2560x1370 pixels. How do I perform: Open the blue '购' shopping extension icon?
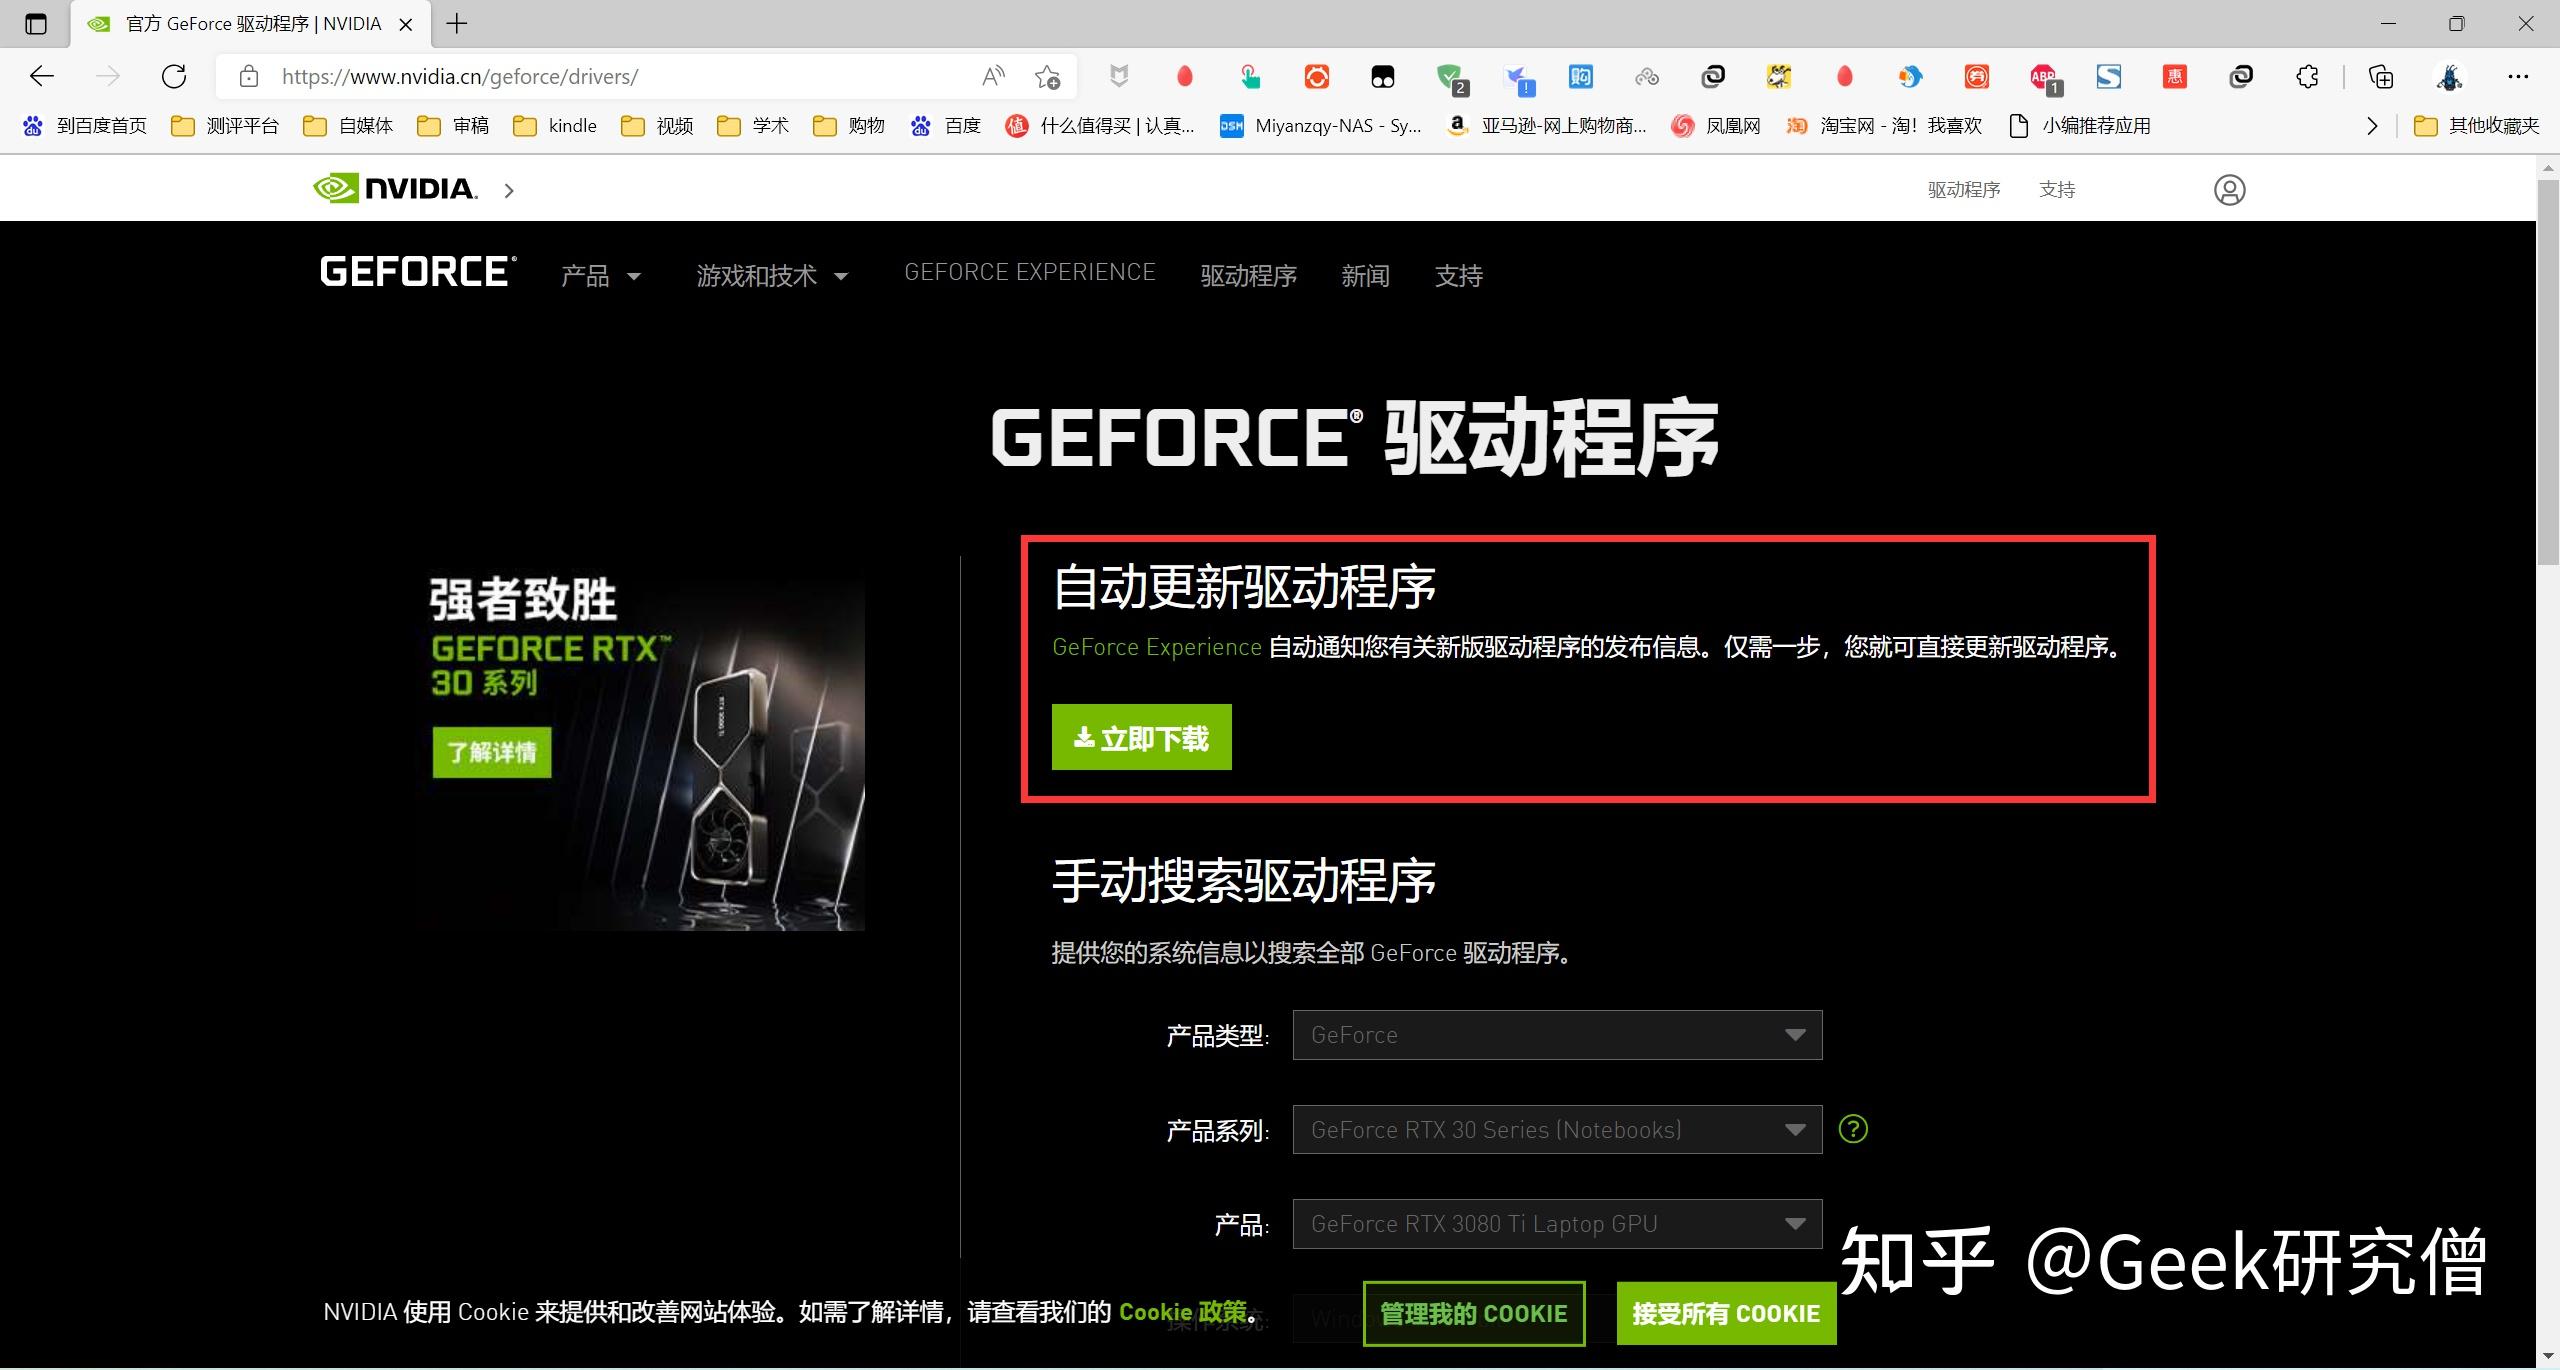pyautogui.click(x=1581, y=76)
